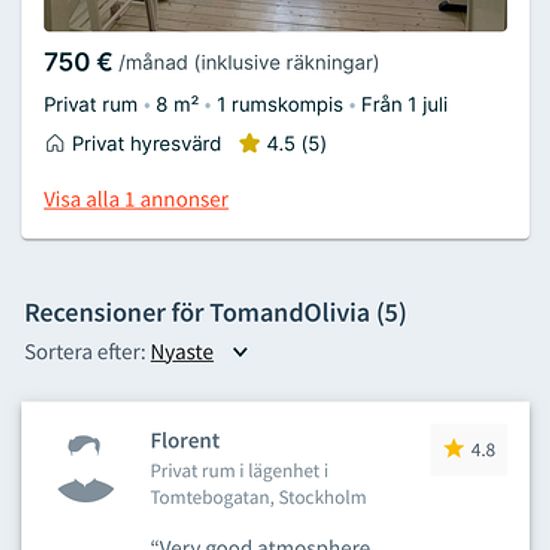
Task: Open the sort chevron next to Nyaste
Action: [240, 352]
